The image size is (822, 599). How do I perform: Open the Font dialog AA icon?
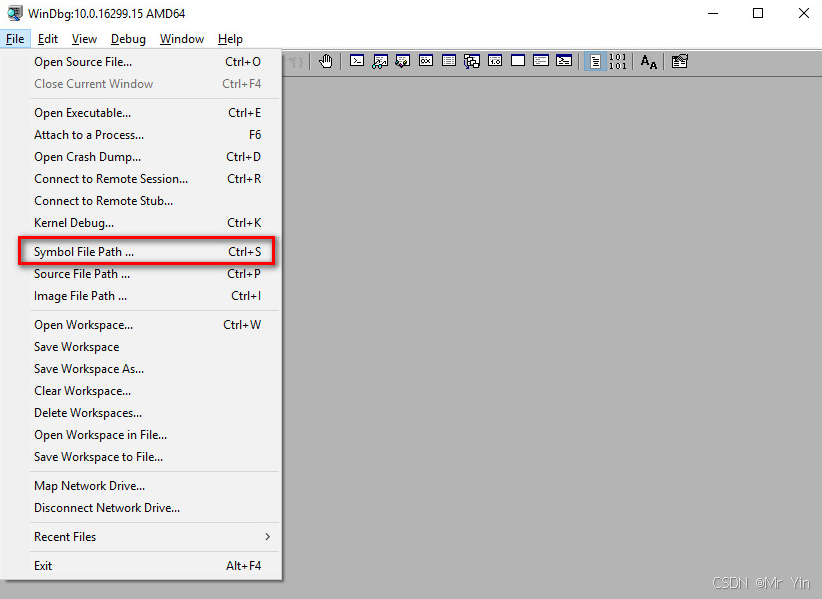(x=649, y=61)
